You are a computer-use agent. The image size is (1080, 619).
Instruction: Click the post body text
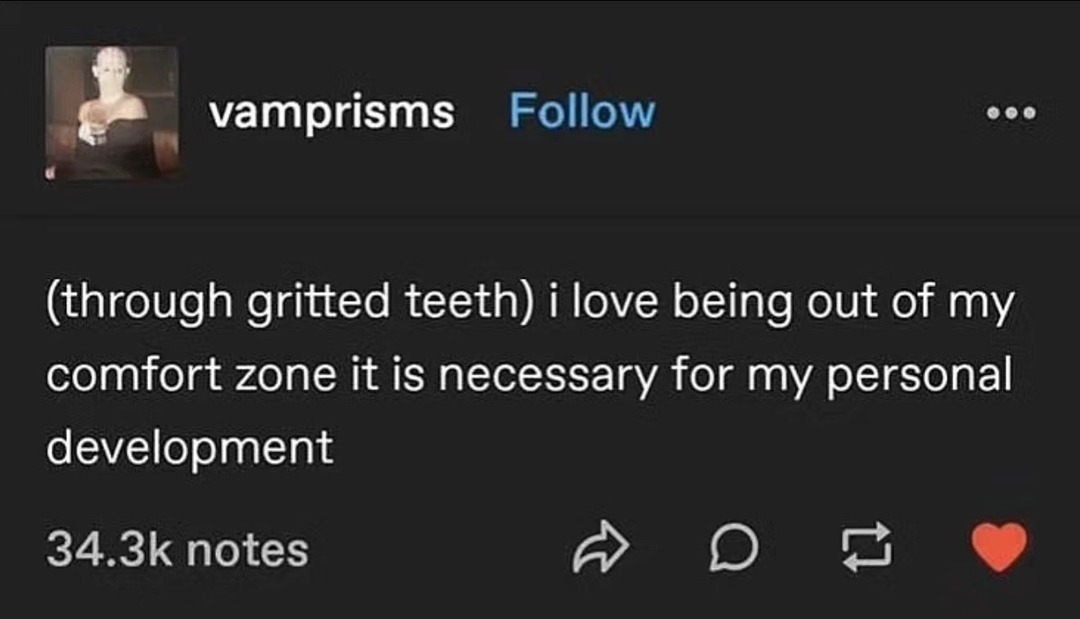click(530, 372)
